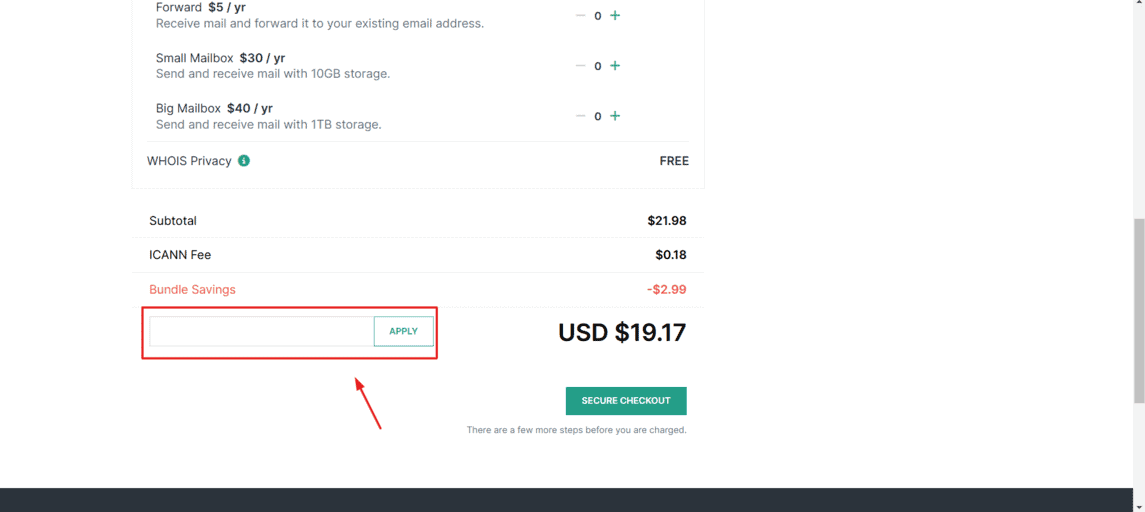Click the Bundle Savings label
The height and width of the screenshot is (512, 1145).
point(192,289)
